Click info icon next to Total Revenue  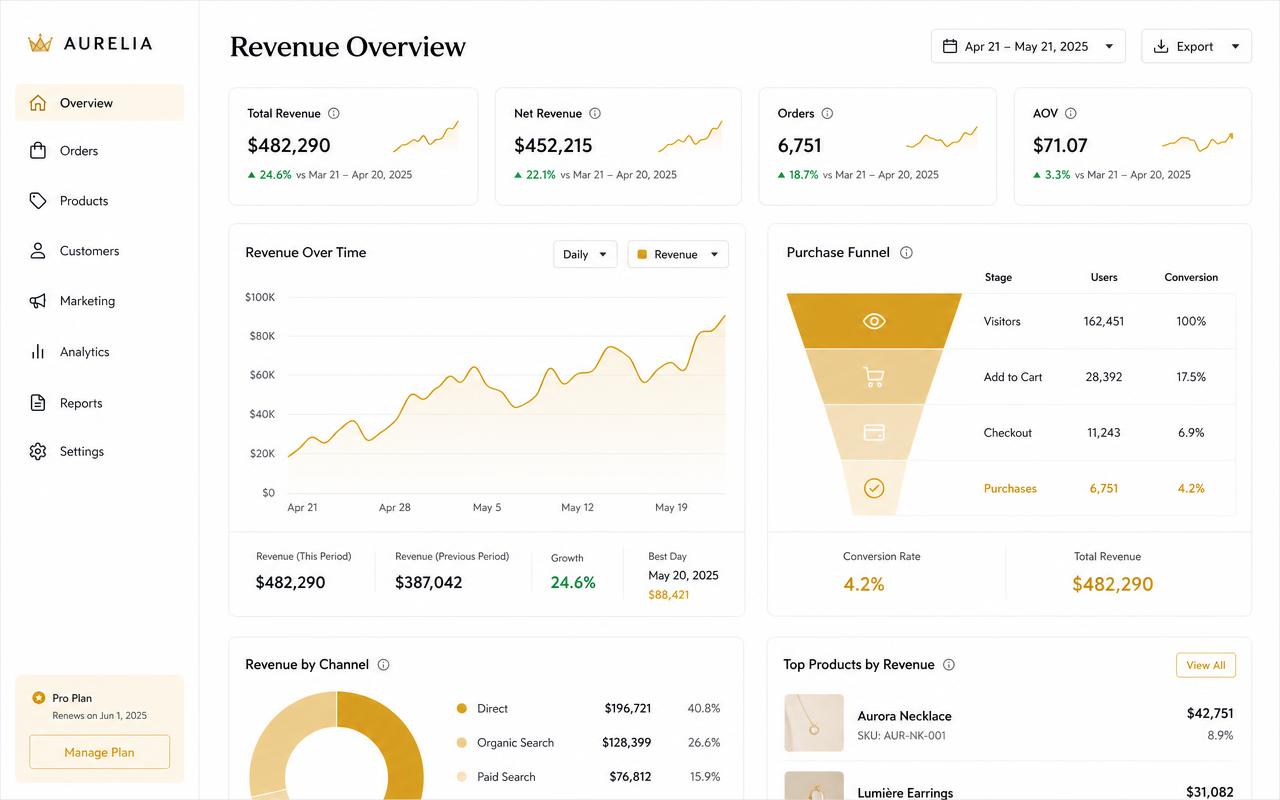click(x=334, y=113)
